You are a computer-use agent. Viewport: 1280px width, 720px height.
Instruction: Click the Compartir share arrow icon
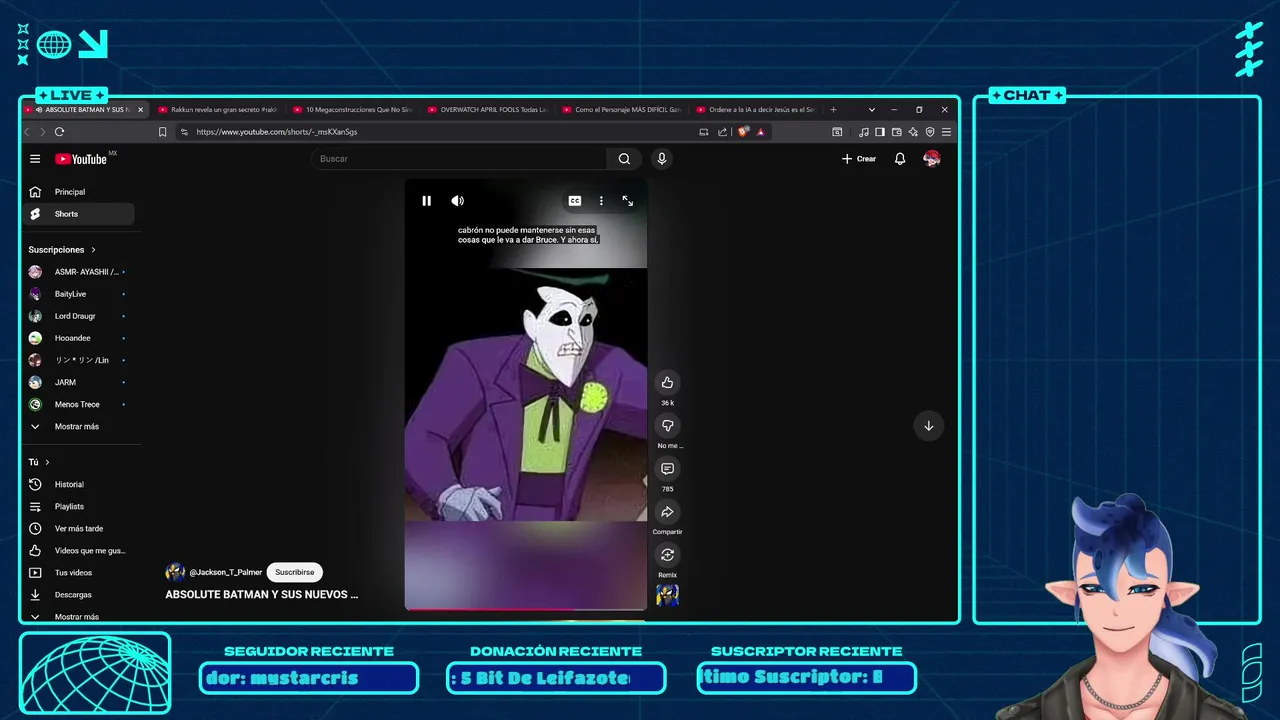coord(667,512)
